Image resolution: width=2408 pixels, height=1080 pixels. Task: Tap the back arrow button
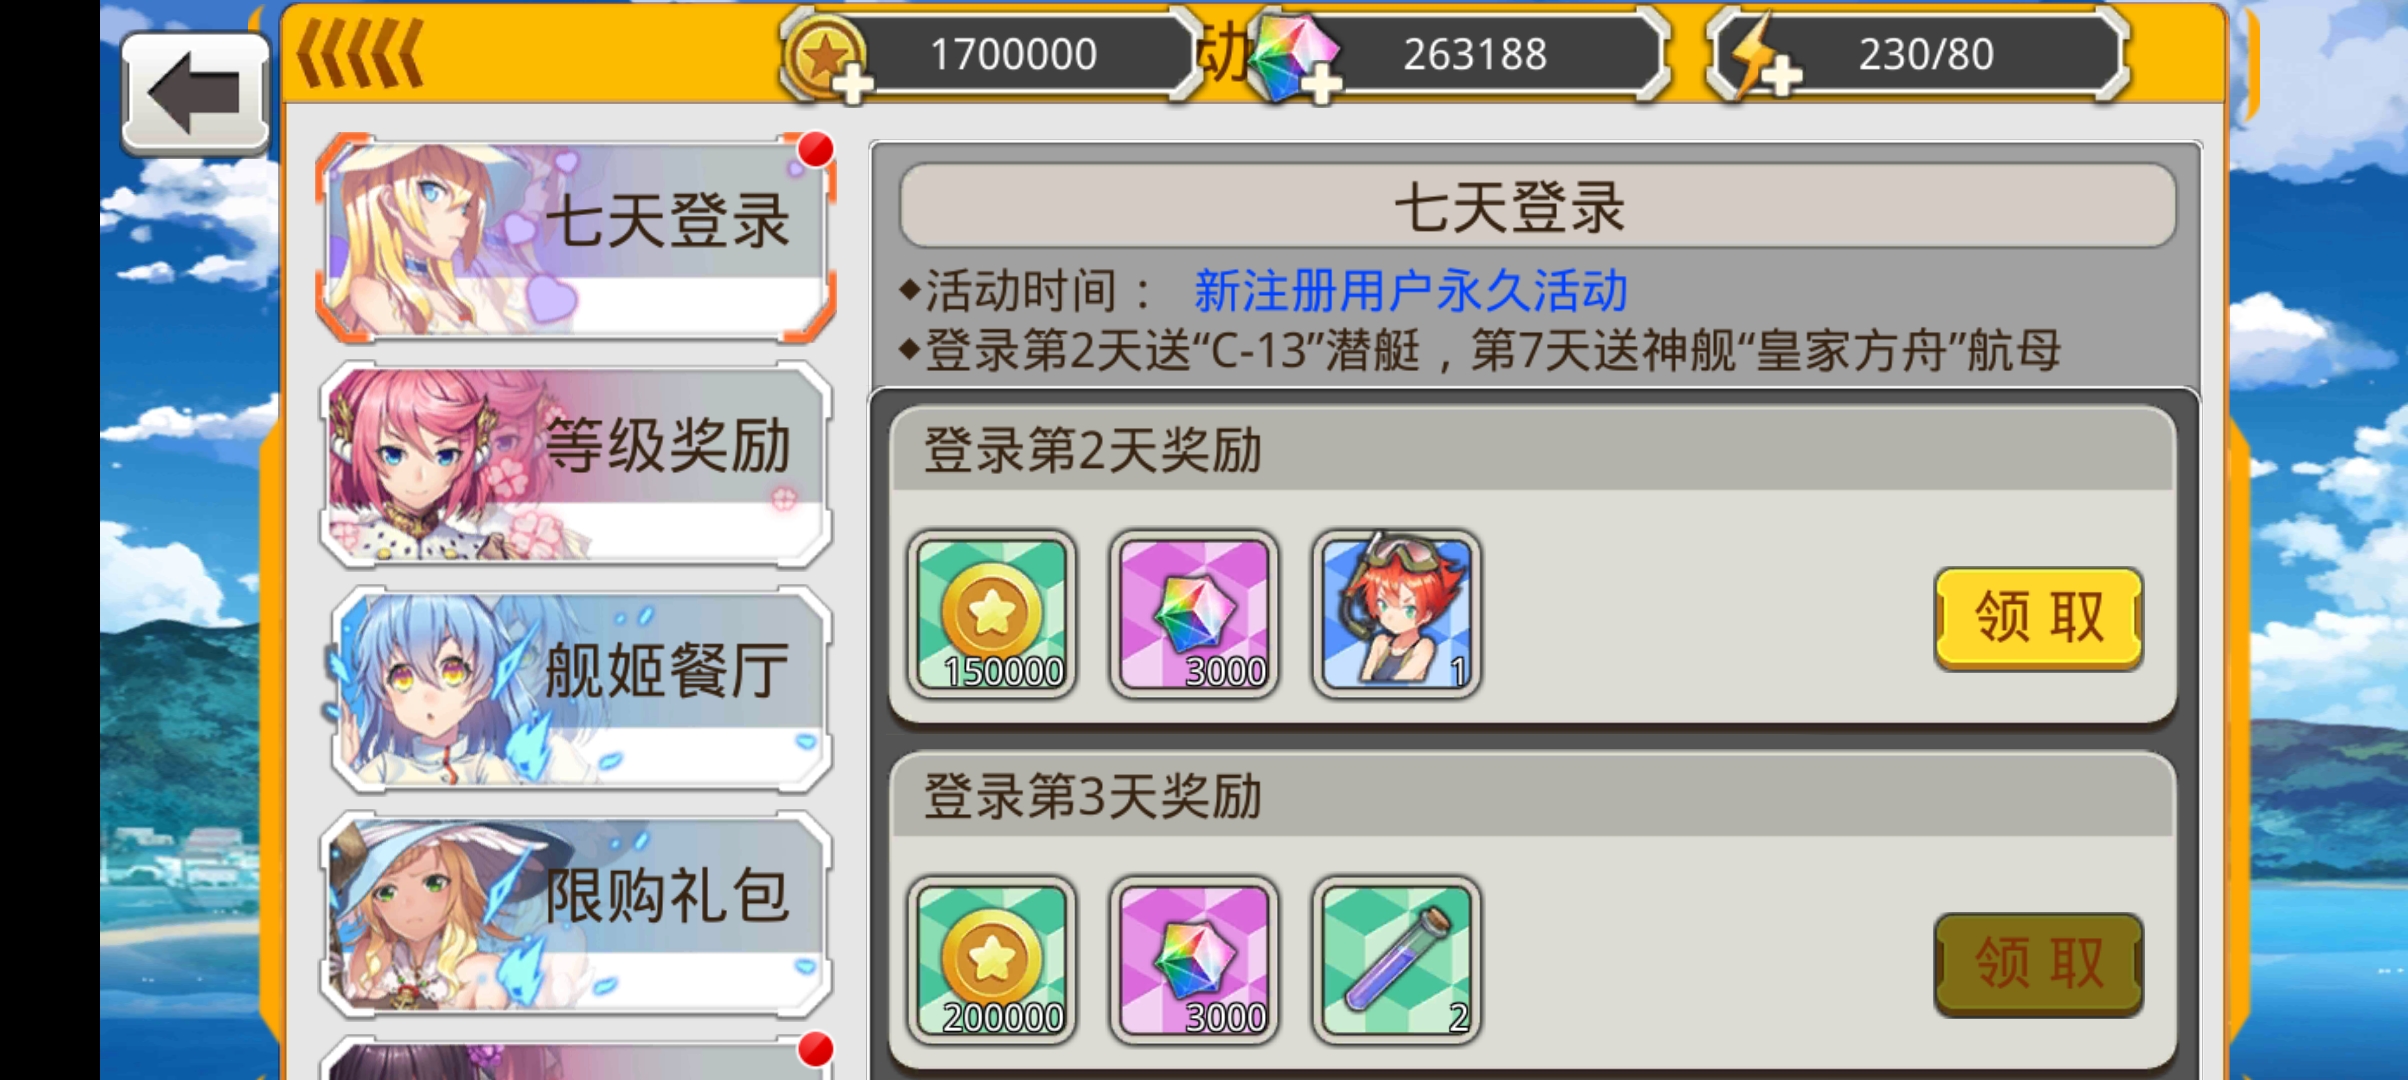pos(195,94)
